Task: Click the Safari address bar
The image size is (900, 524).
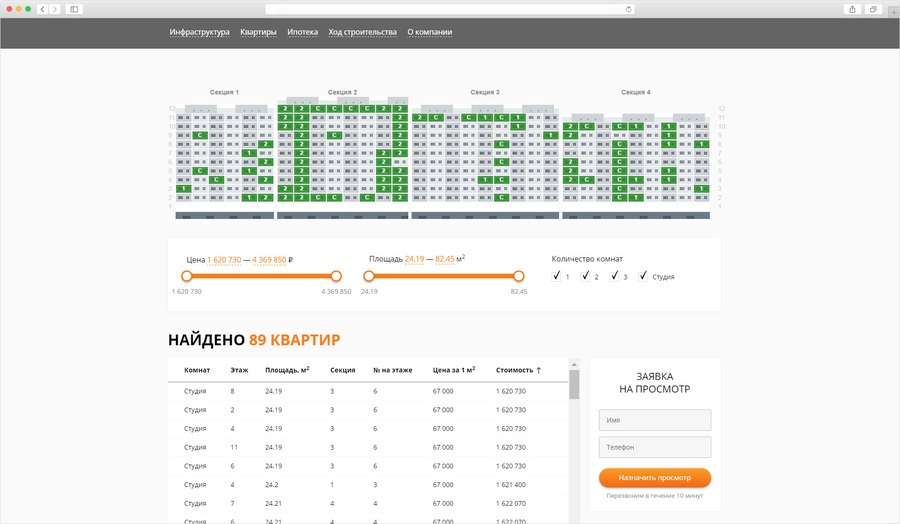Action: pos(449,9)
